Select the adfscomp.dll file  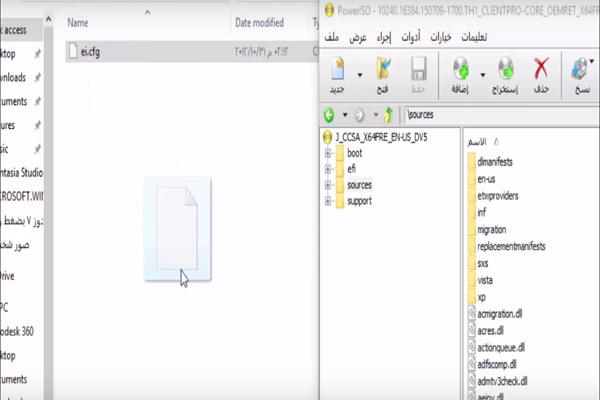497,364
